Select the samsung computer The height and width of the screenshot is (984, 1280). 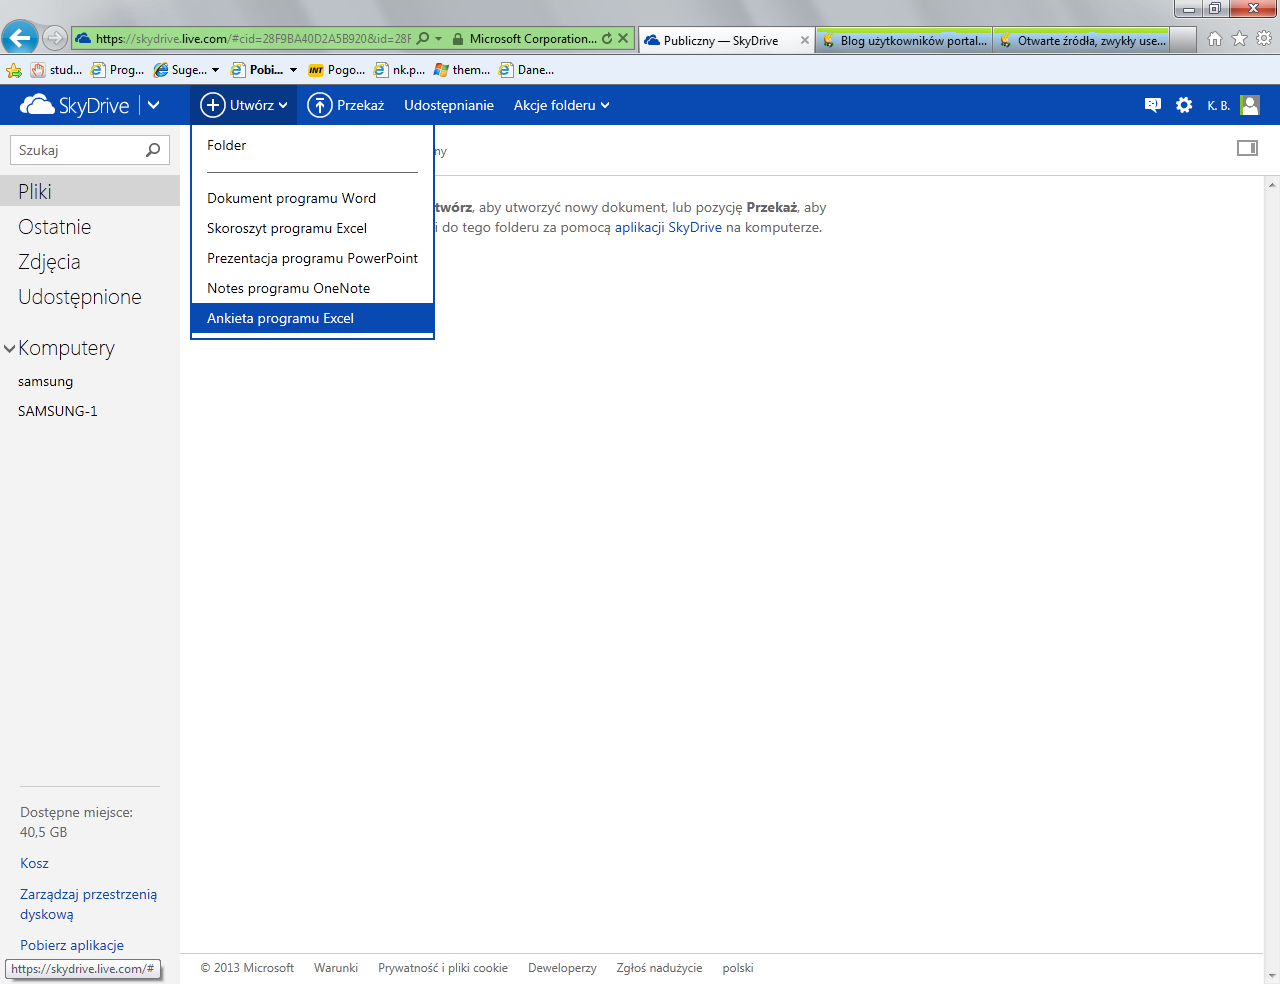[45, 381]
